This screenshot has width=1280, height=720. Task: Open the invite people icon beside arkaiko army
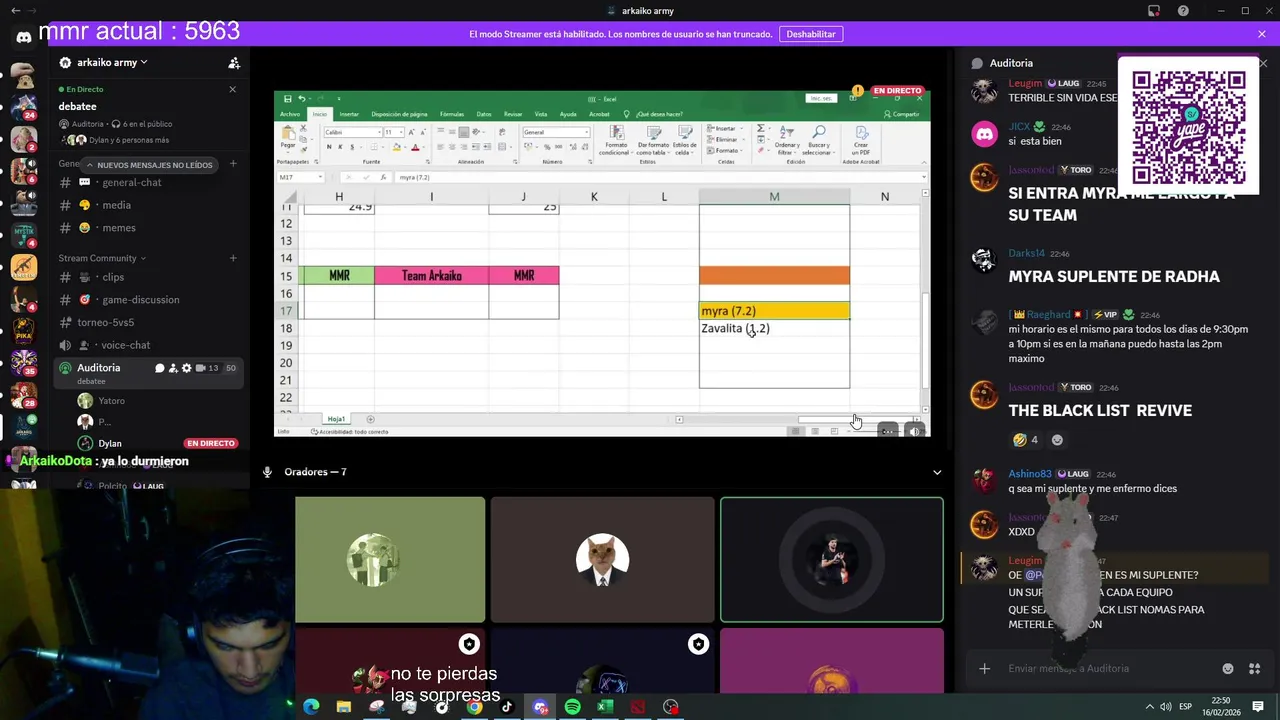coord(234,63)
